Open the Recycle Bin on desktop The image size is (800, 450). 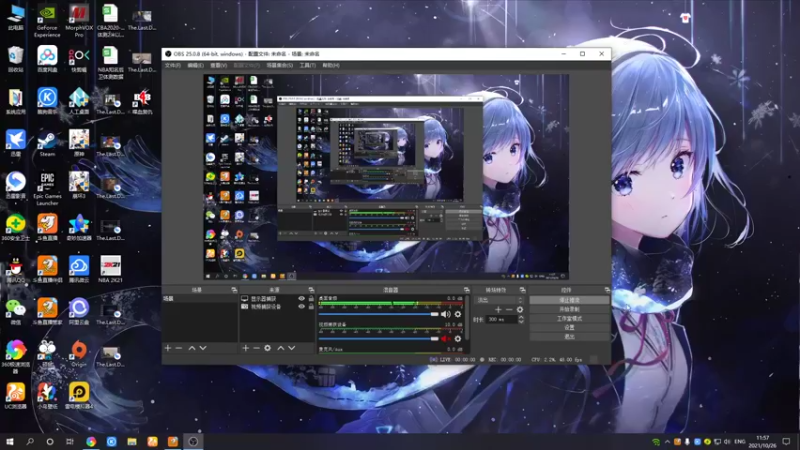(x=15, y=59)
